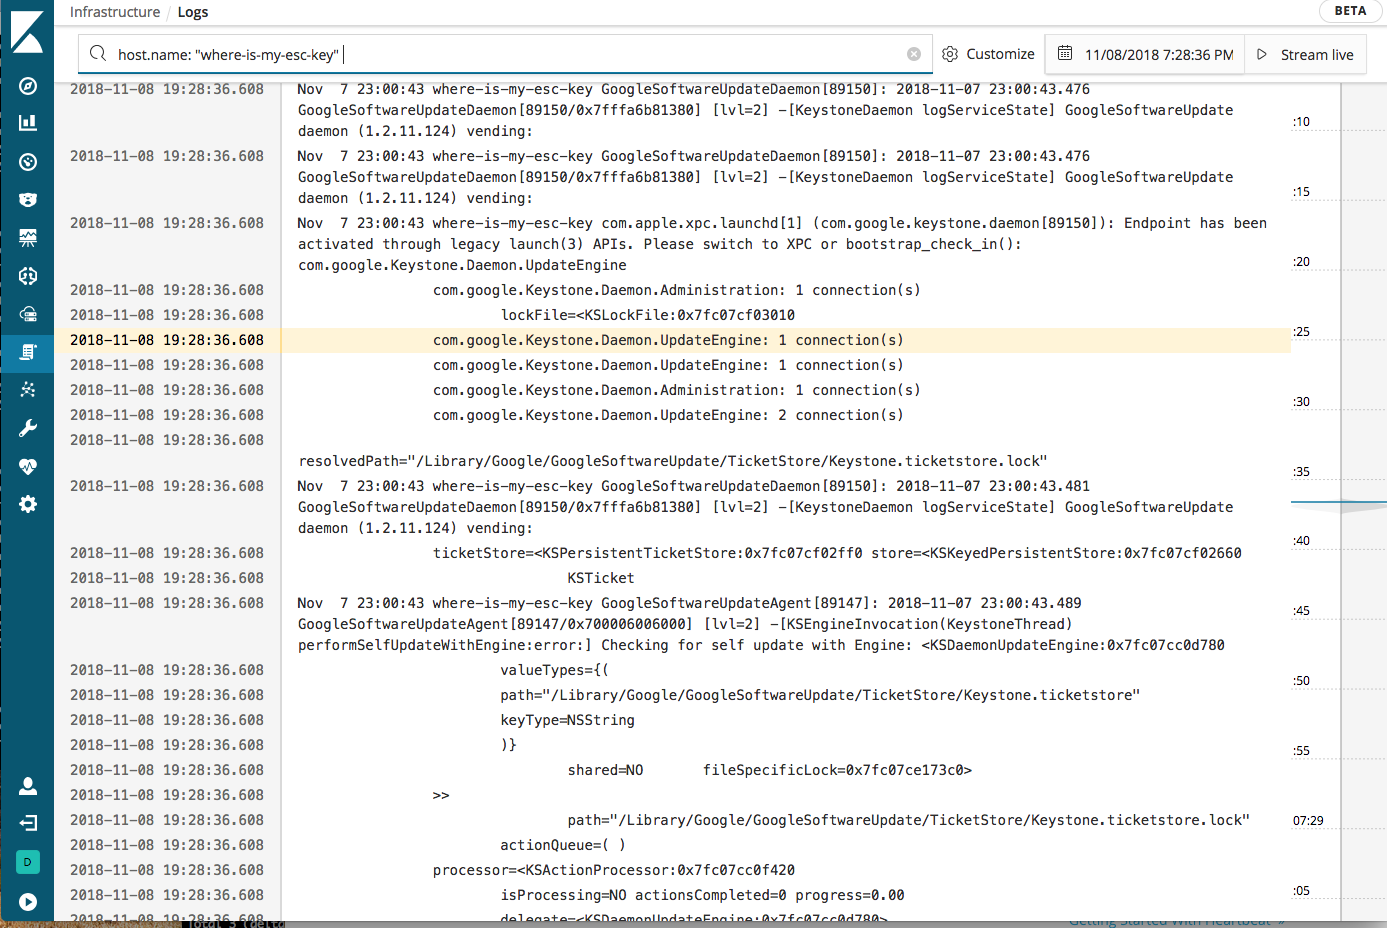The height and width of the screenshot is (928, 1387).
Task: Open Infrastructure via the cloud server icon
Action: point(28,314)
